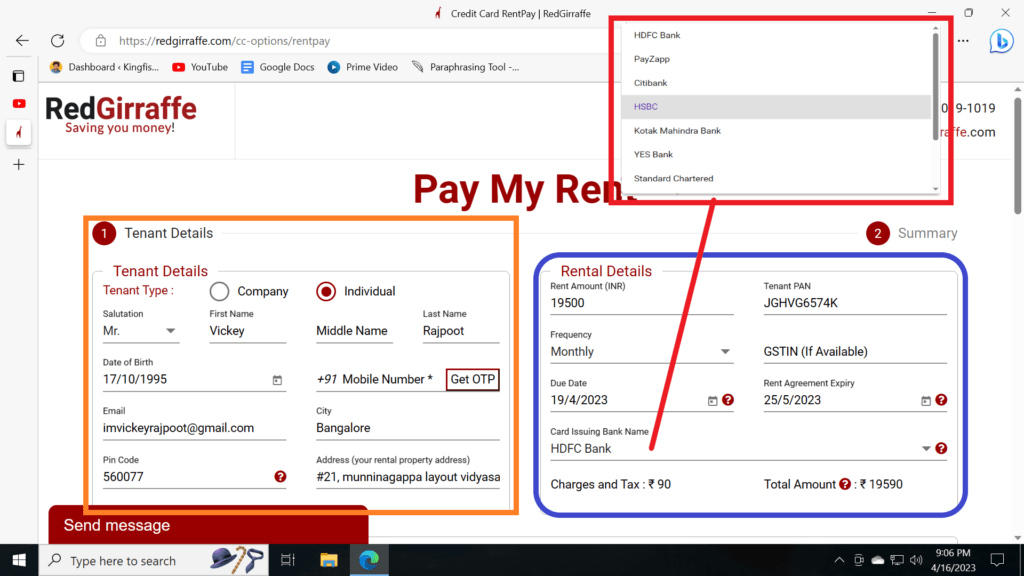The width and height of the screenshot is (1024, 576).
Task: Show help for Rent Agreement Expiry
Action: click(941, 400)
